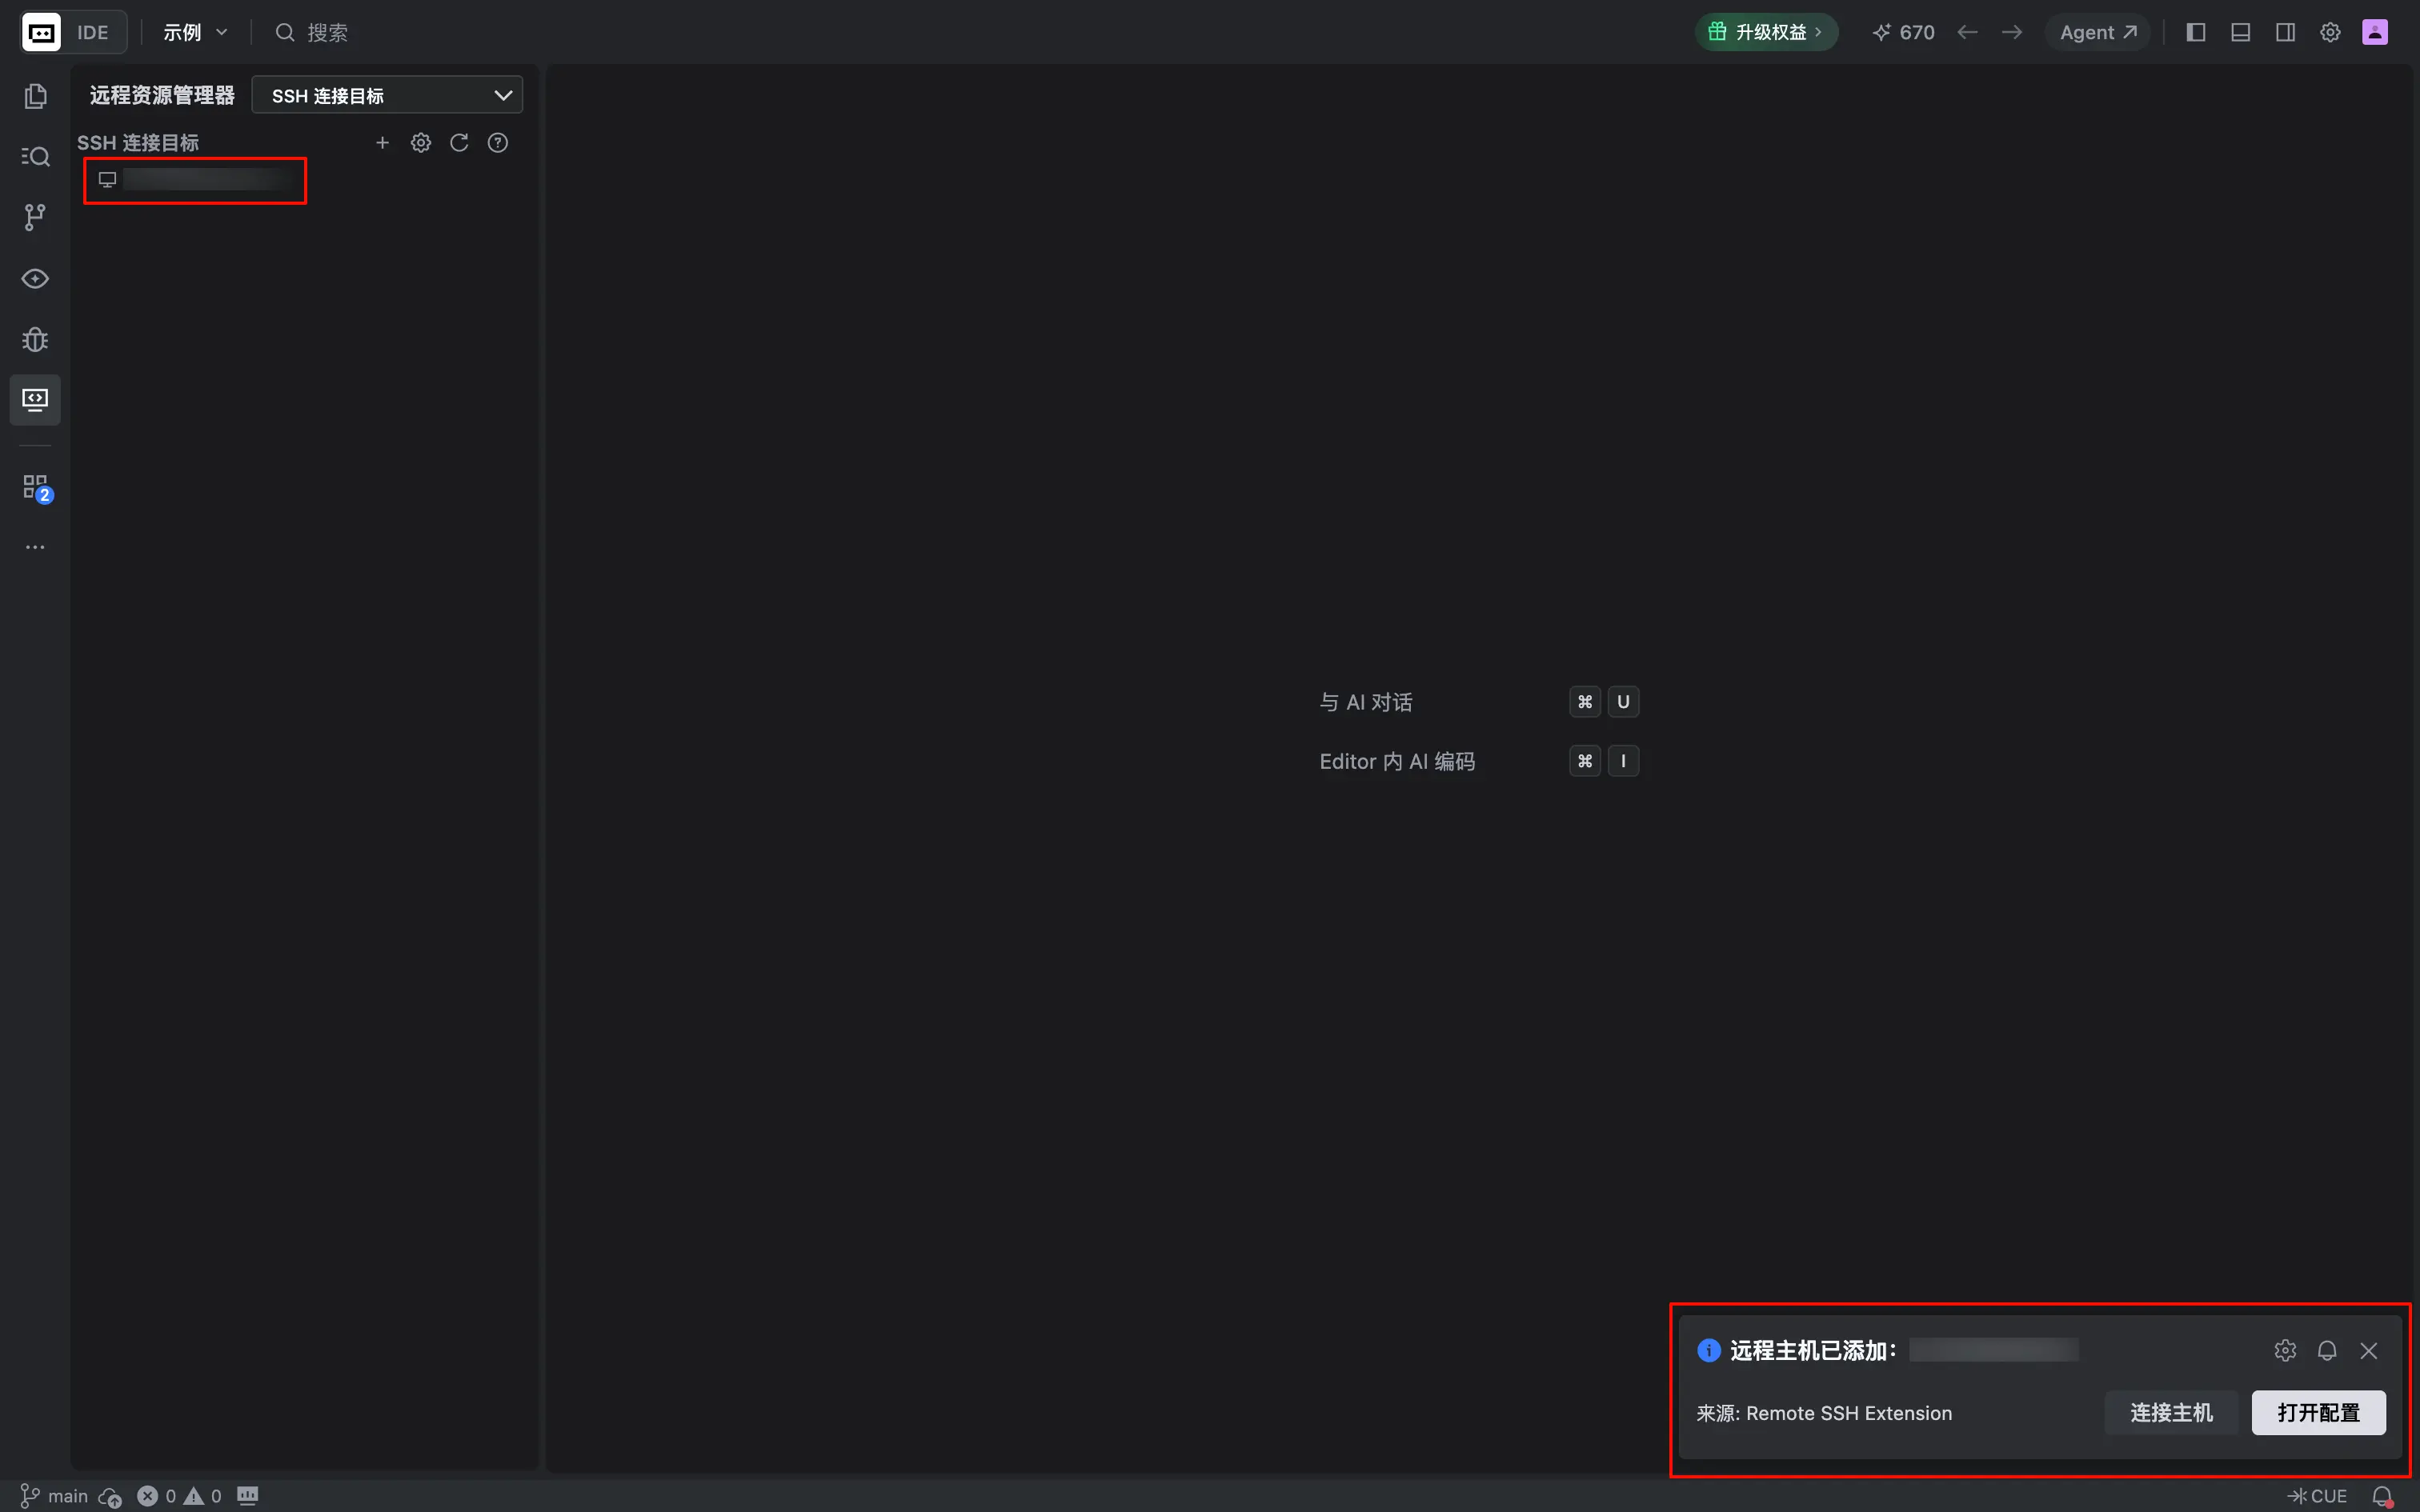Open the source control branch icon
2420x1512 pixels.
35,217
